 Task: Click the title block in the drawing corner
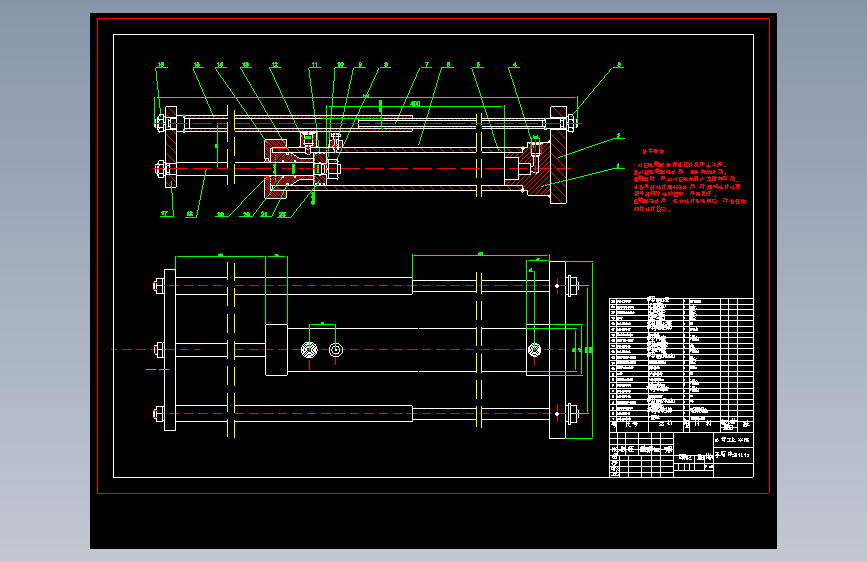681,454
